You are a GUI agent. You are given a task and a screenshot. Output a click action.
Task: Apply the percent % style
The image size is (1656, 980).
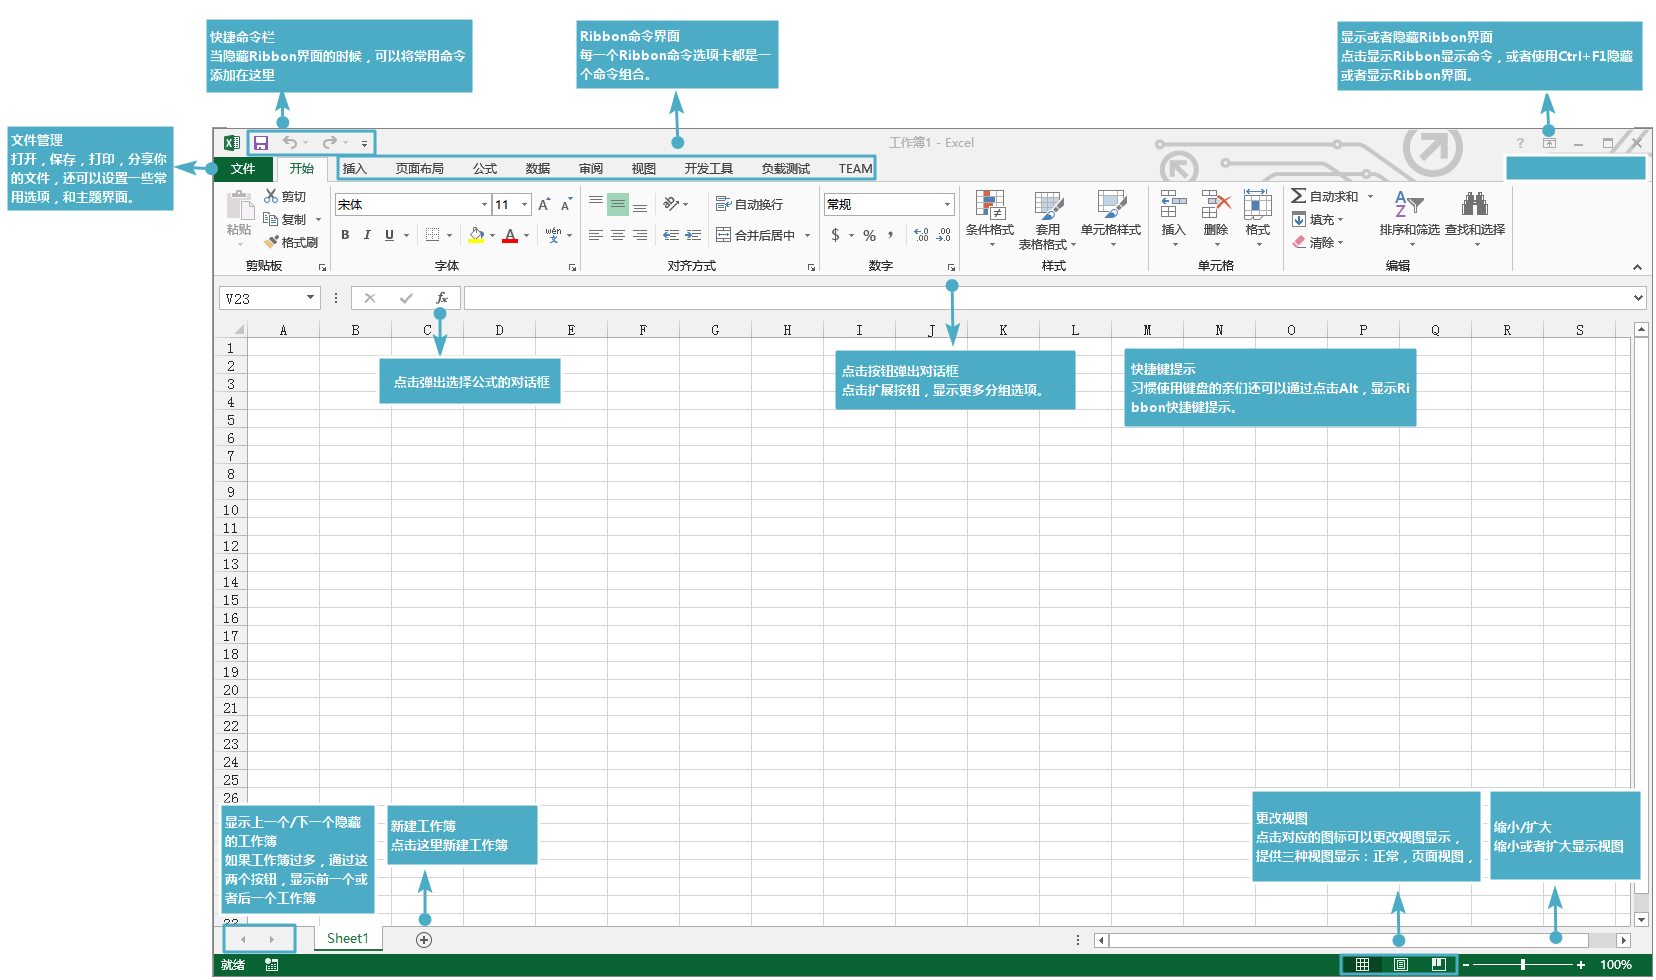tap(869, 236)
